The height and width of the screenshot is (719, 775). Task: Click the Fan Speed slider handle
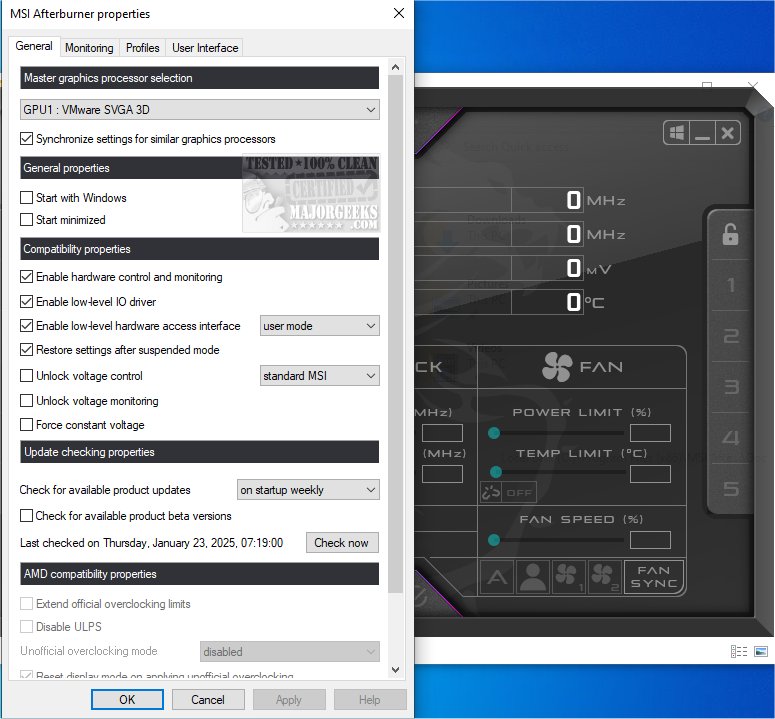point(494,540)
